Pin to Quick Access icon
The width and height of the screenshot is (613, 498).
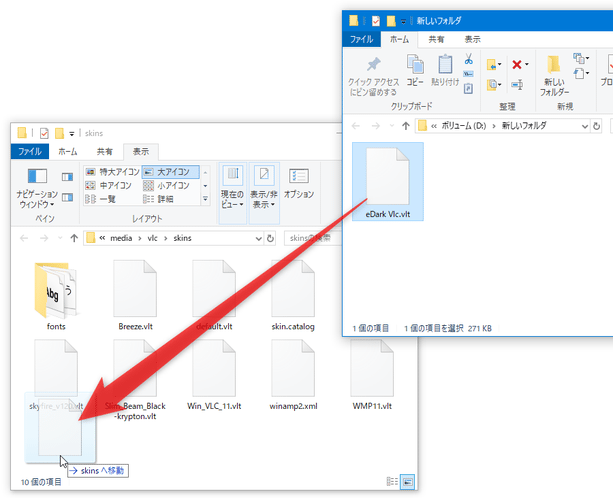point(374,67)
